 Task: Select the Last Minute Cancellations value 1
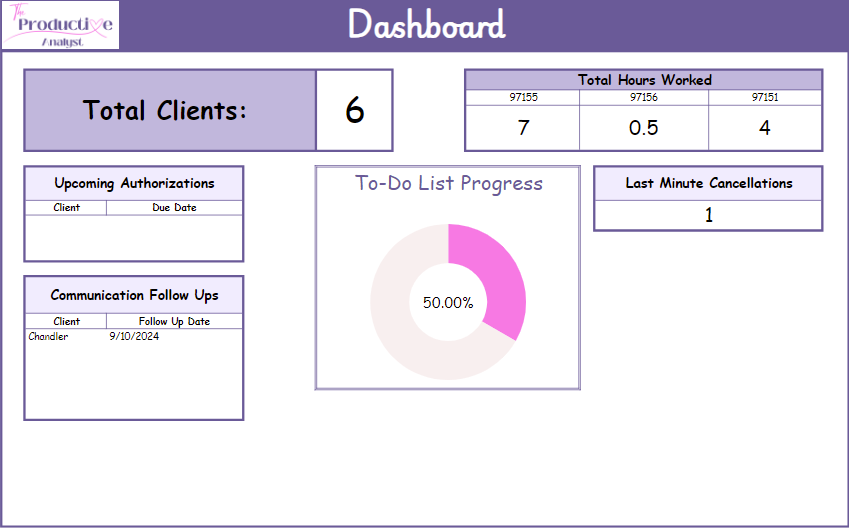[x=708, y=215]
